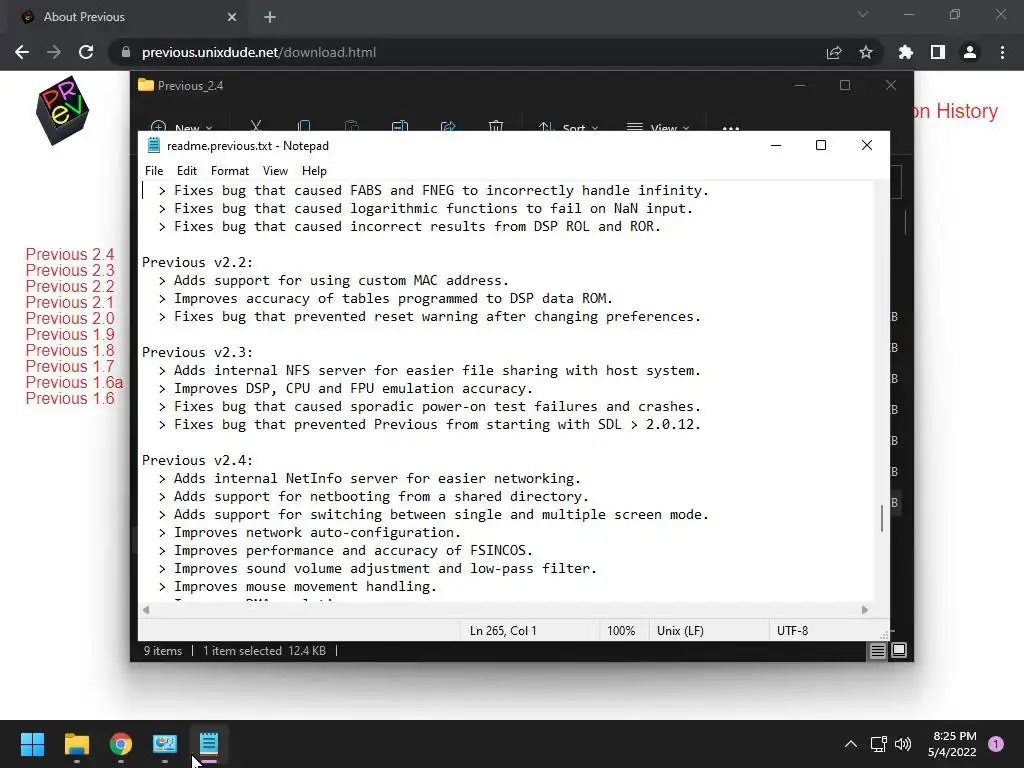Open Chrome extensions puzzle icon
This screenshot has width=1024, height=768.
[x=906, y=52]
